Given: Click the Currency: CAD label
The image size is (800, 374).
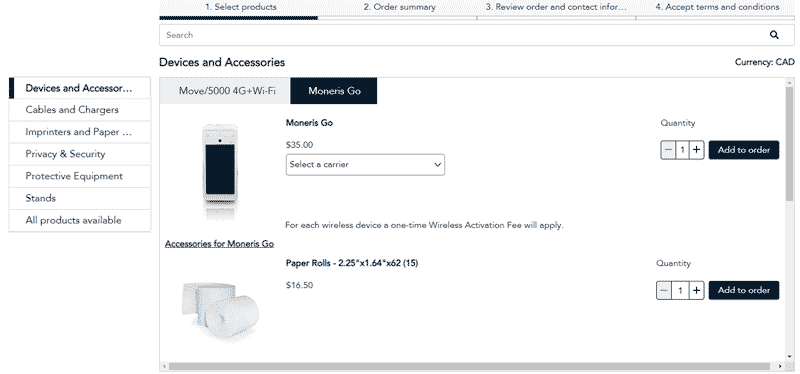Looking at the screenshot, I should pyautogui.click(x=764, y=62).
